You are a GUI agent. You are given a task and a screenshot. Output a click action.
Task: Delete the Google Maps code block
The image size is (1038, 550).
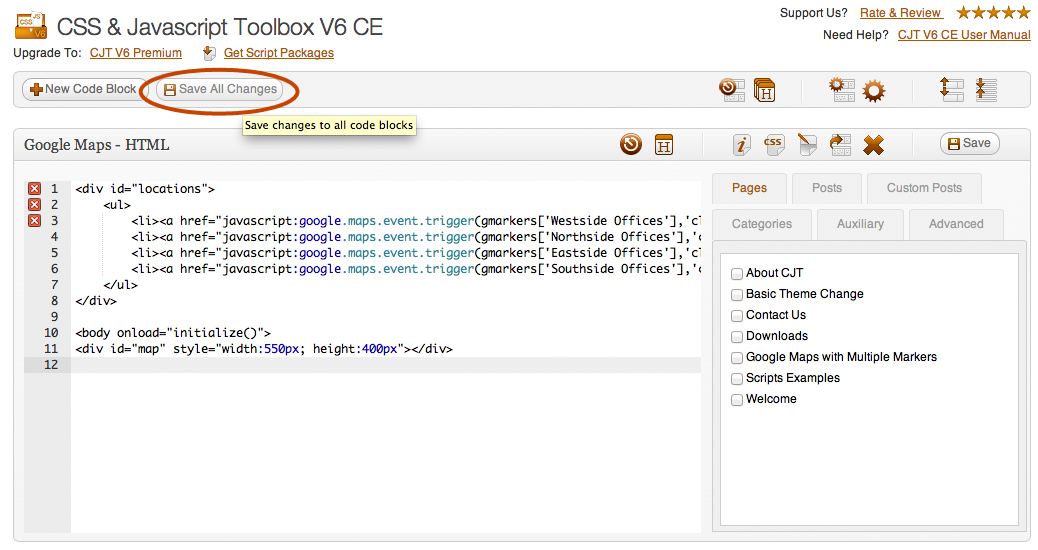pos(873,145)
